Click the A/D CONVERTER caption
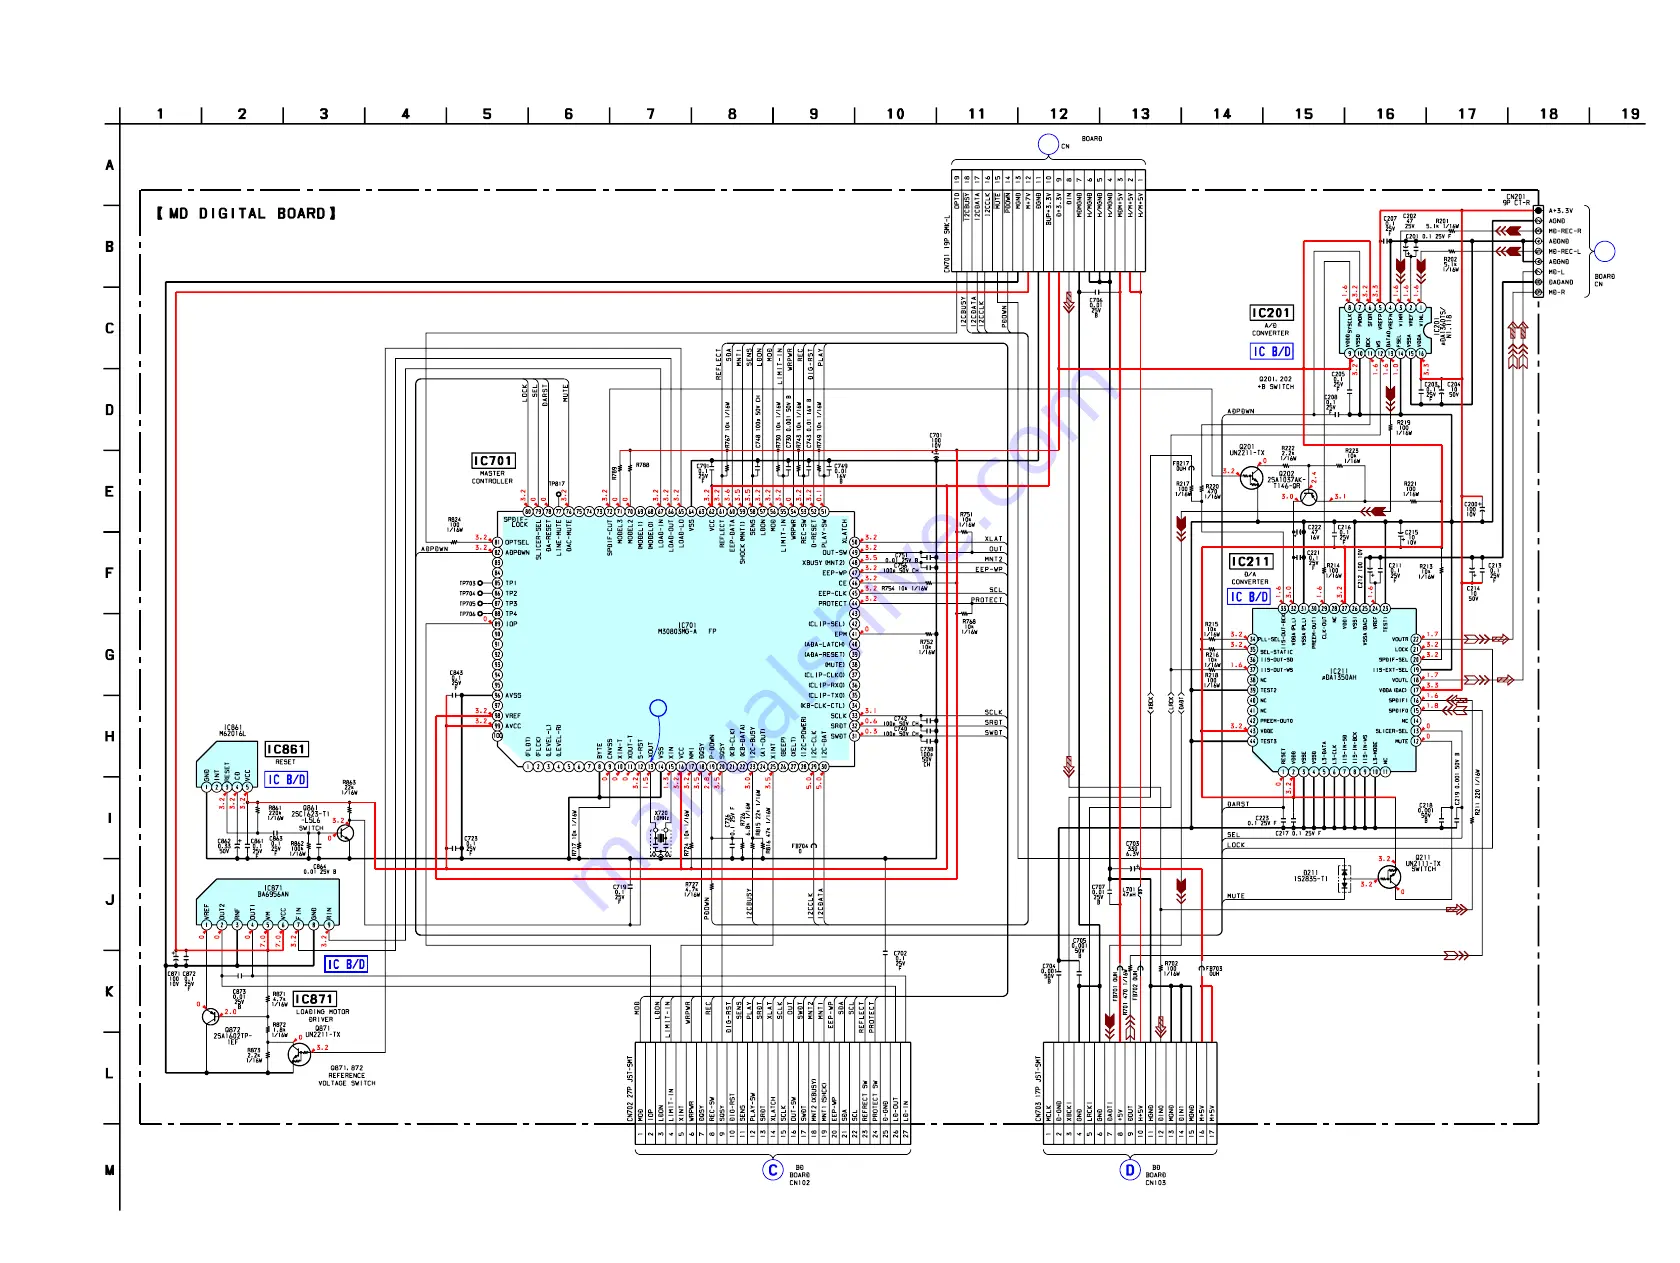This screenshot has width=1680, height=1263. (1271, 330)
